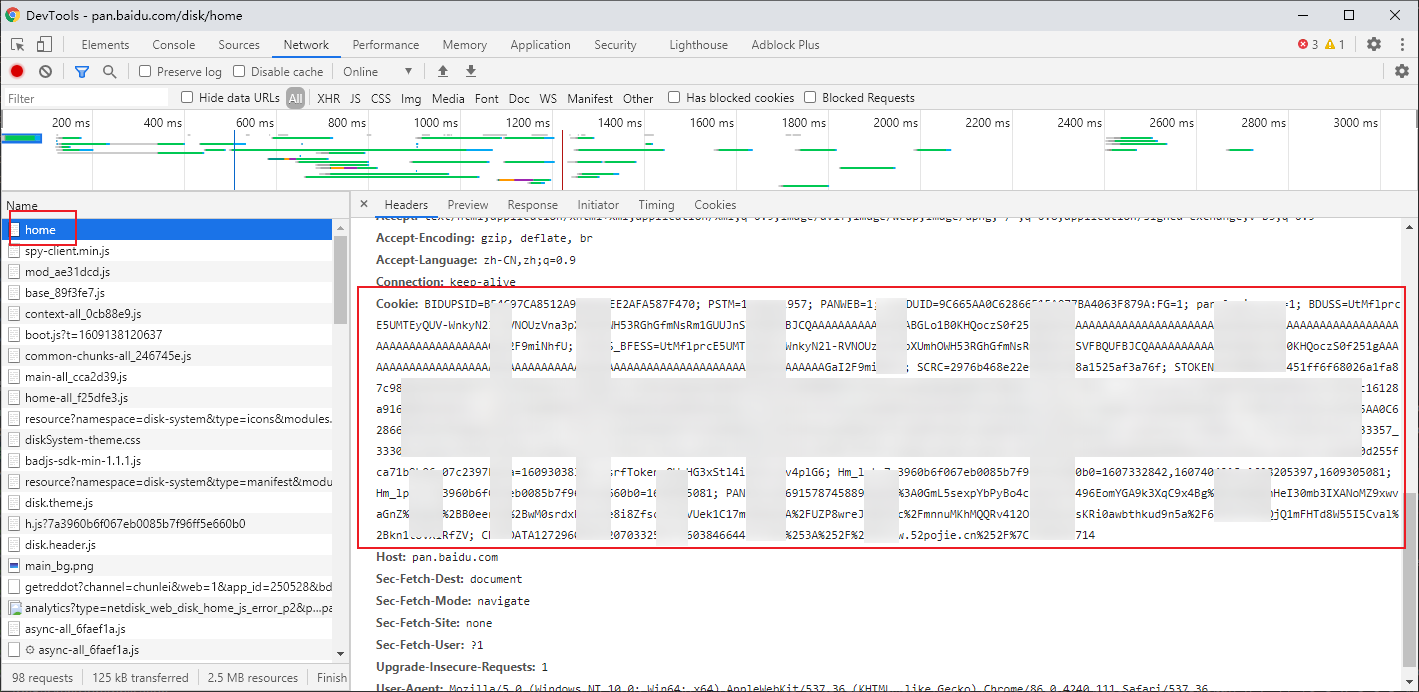Open network search with magnifier icon
The image size is (1419, 692).
click(110, 71)
